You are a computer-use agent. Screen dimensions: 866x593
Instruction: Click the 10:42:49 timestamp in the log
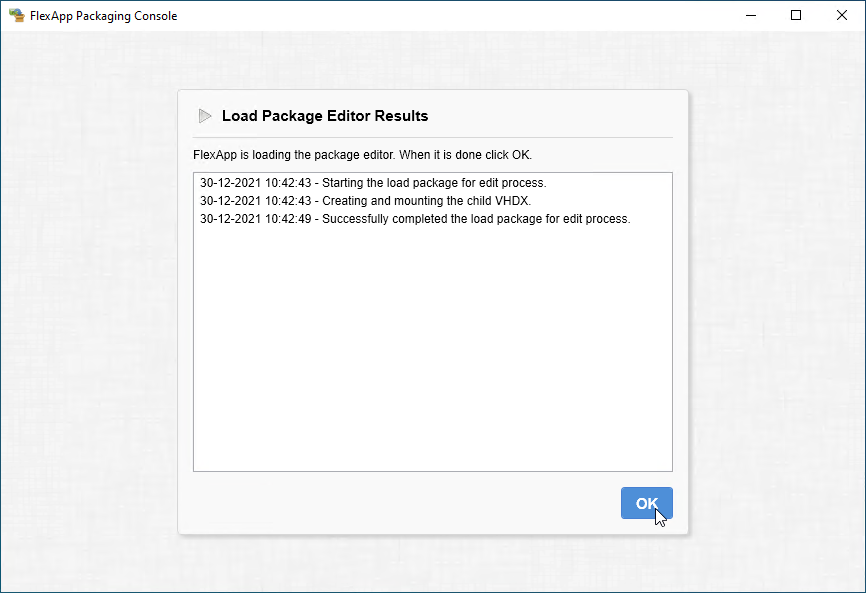289,219
